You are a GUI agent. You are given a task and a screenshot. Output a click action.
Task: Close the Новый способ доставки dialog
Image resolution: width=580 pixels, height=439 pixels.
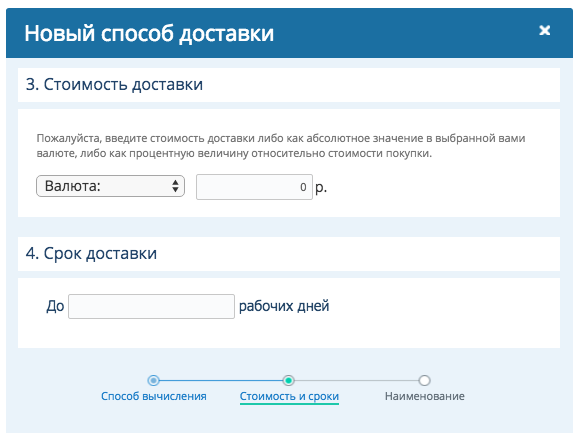click(544, 30)
